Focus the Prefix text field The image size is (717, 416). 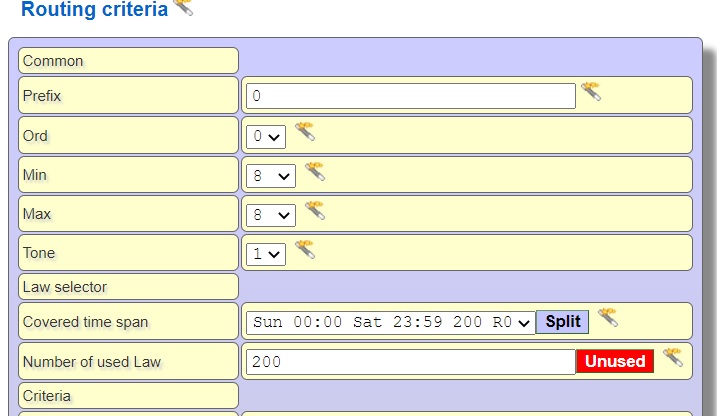(410, 96)
